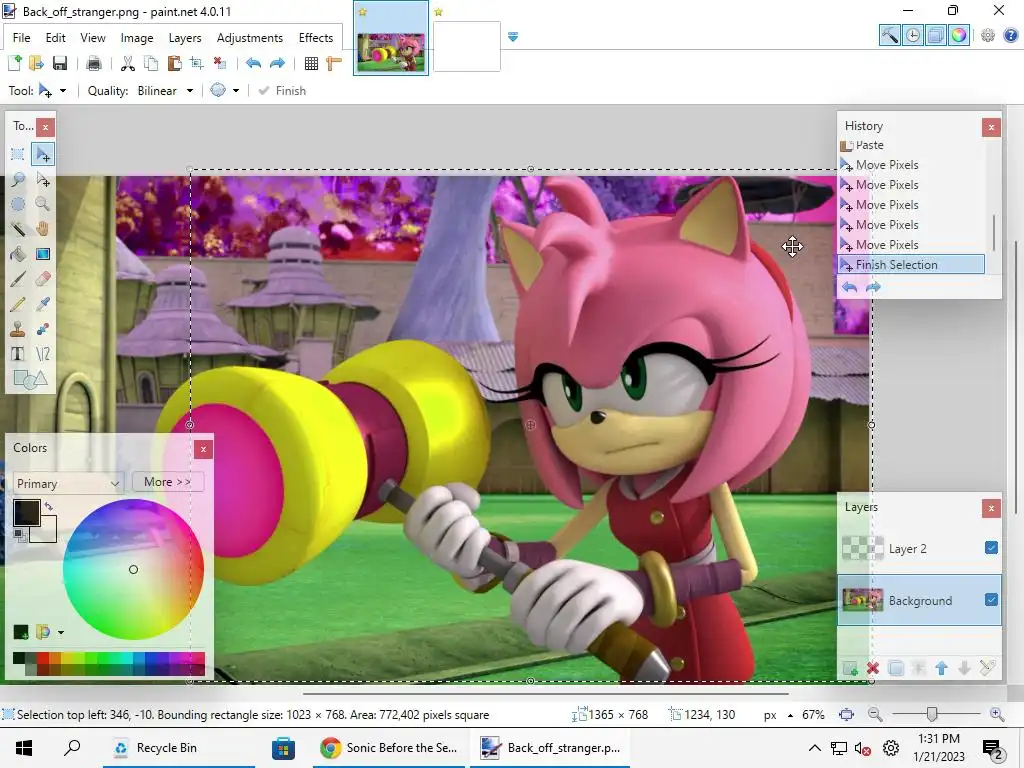This screenshot has height=768, width=1024.
Task: Select the Paint Bucket tool
Action: point(18,254)
